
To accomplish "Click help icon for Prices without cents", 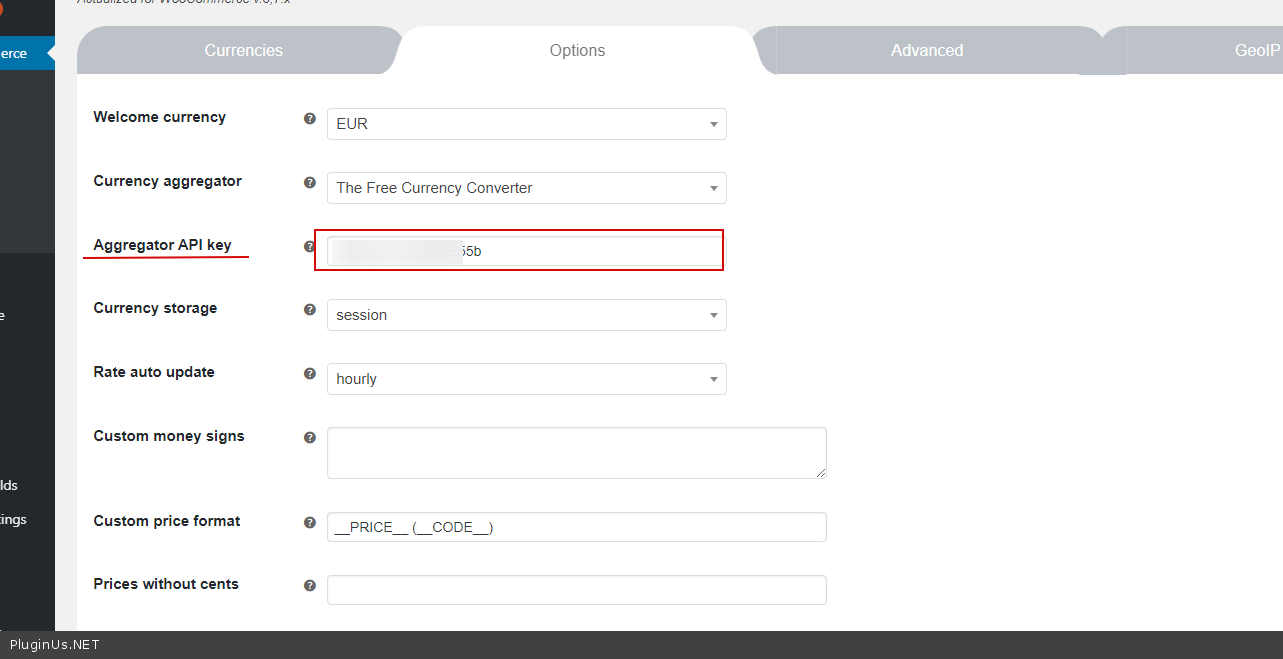I will click(x=310, y=585).
